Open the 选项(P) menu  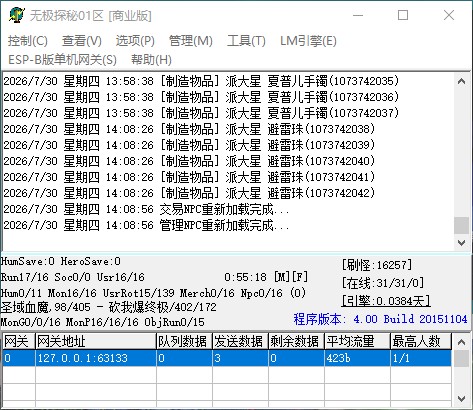[x=135, y=41]
